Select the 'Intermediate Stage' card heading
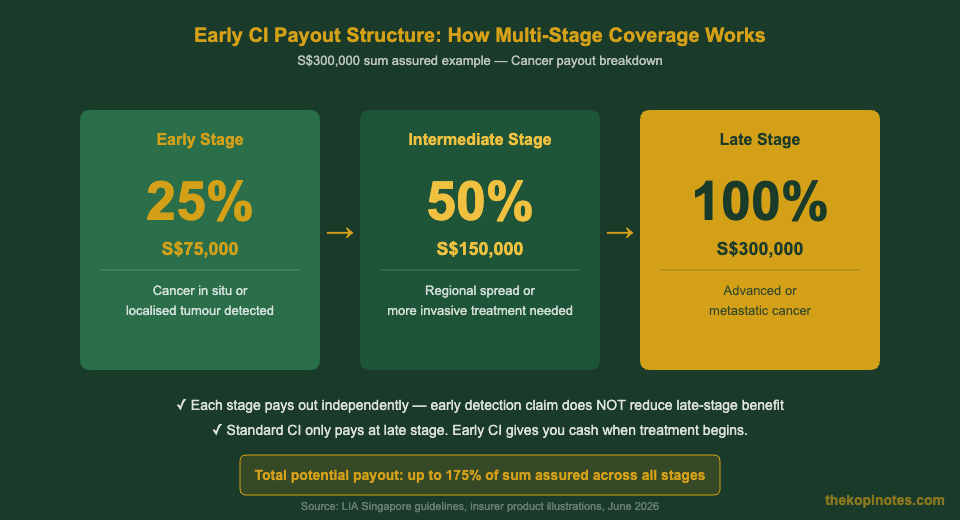This screenshot has height=520, width=960. [x=479, y=140]
